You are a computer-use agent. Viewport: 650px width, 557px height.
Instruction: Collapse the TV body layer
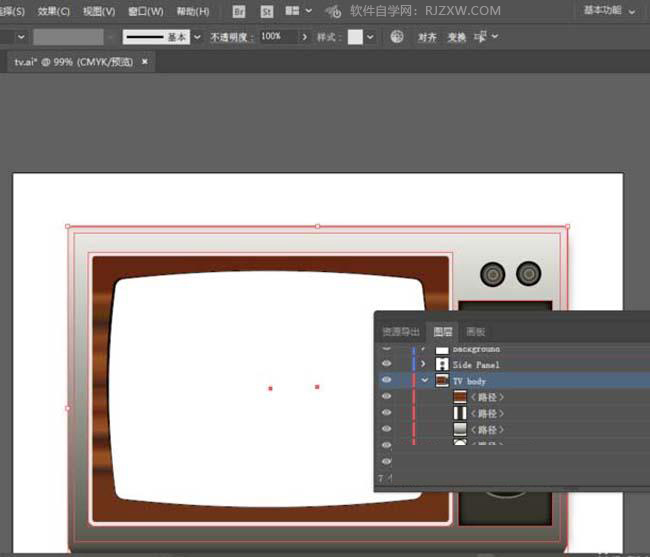coord(424,381)
